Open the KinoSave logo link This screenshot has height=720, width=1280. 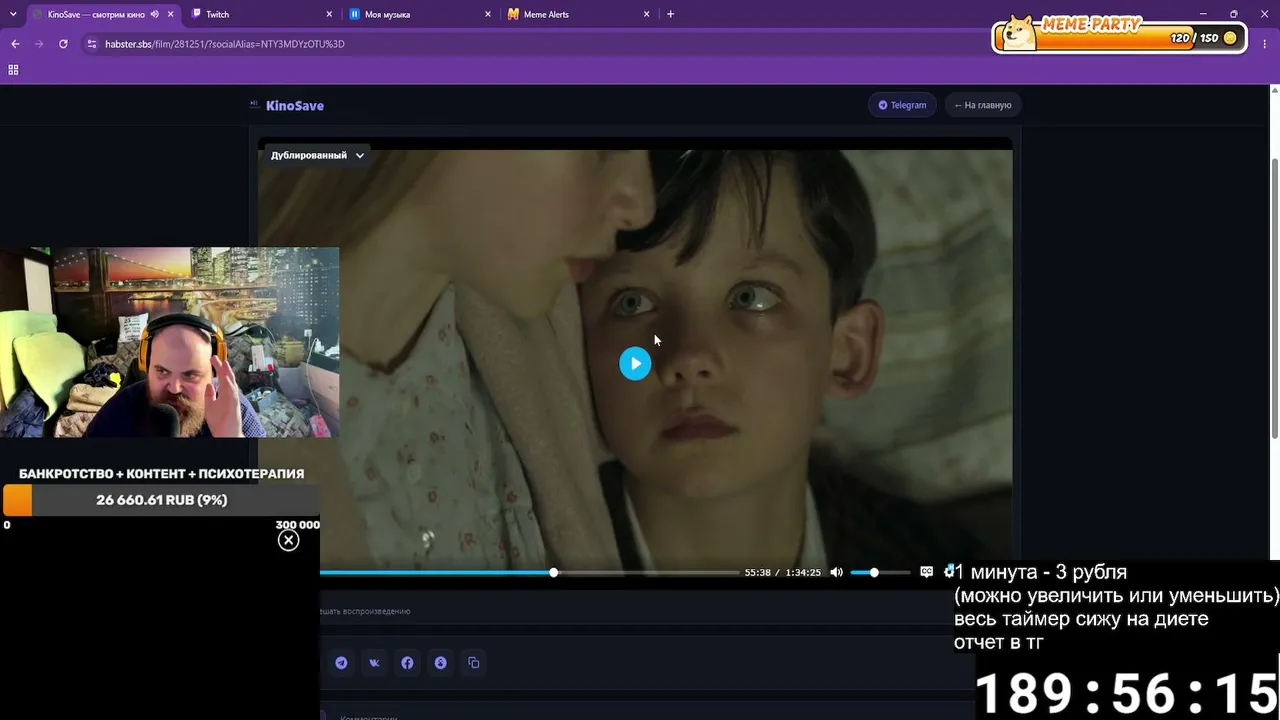tap(287, 105)
